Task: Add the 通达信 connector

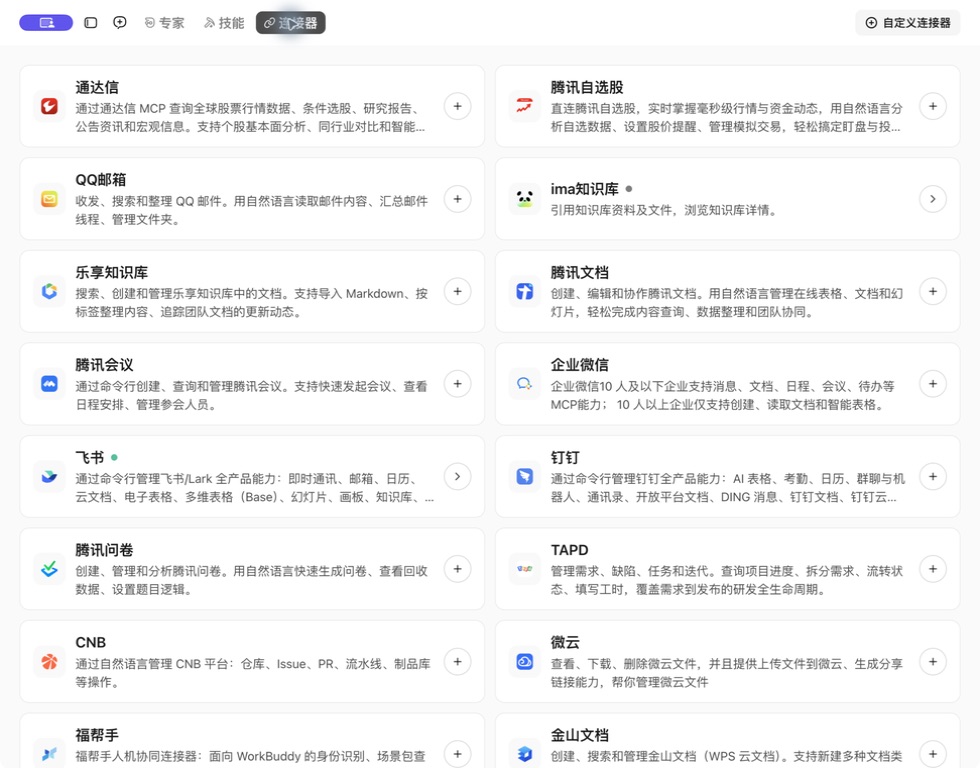Action: [458, 106]
